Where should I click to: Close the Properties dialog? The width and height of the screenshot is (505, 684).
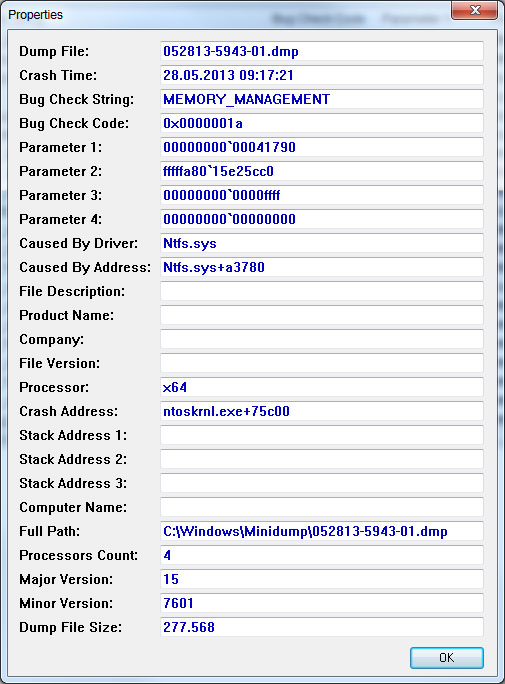(474, 10)
